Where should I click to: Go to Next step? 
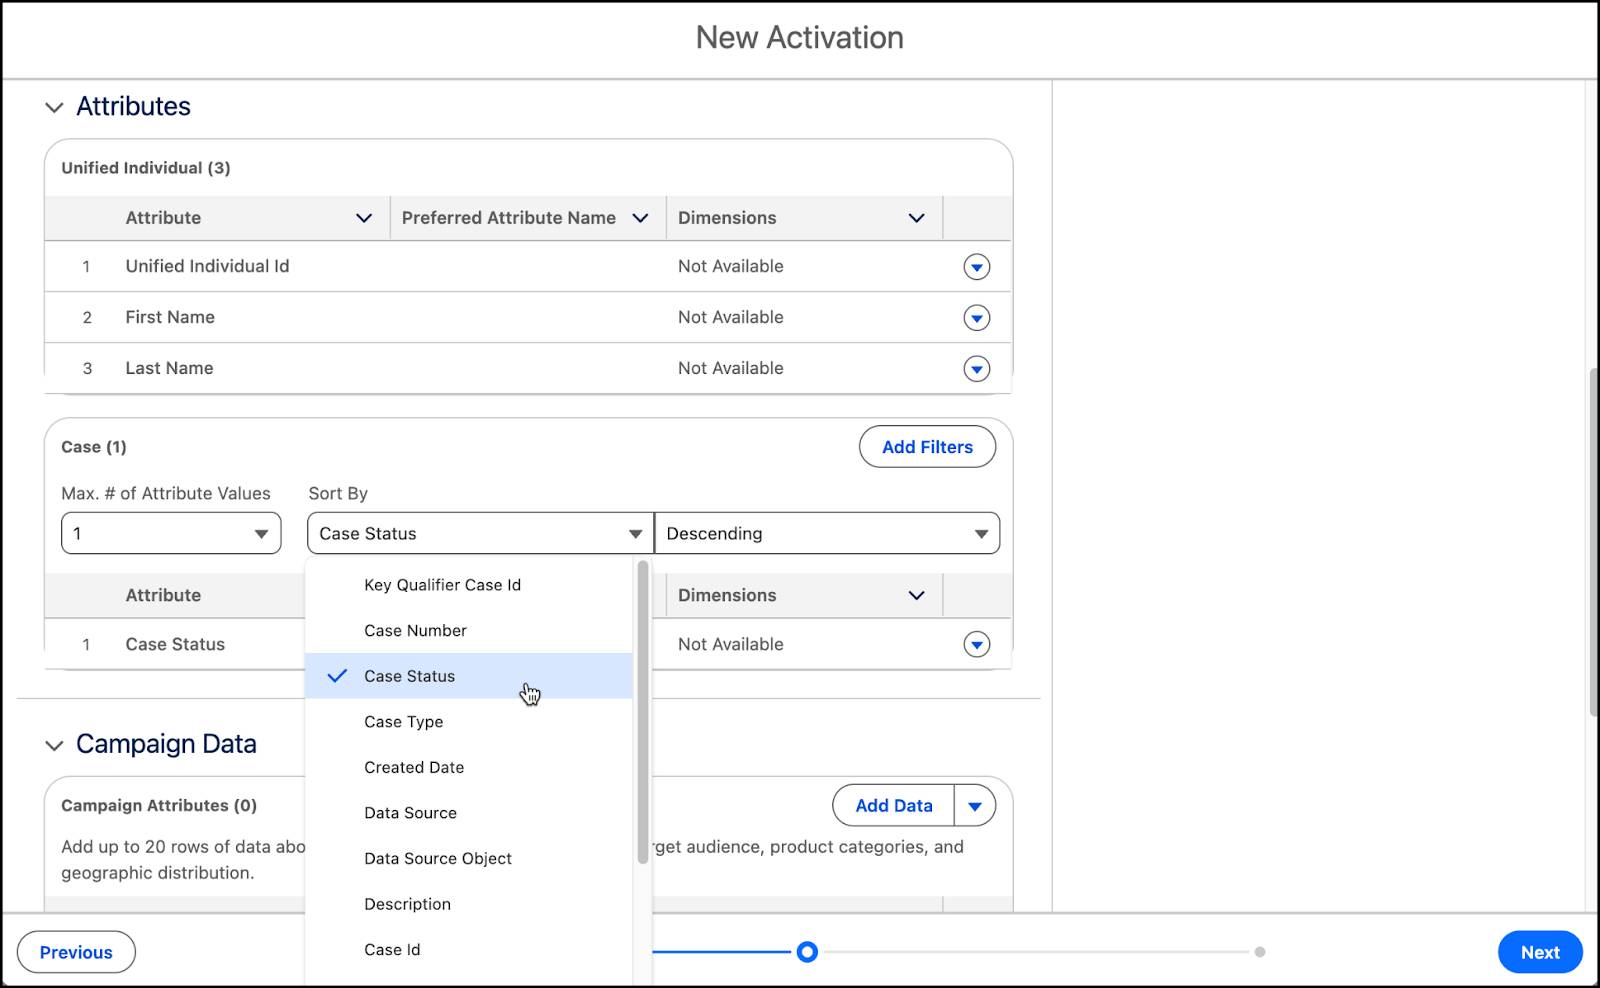coord(1539,952)
